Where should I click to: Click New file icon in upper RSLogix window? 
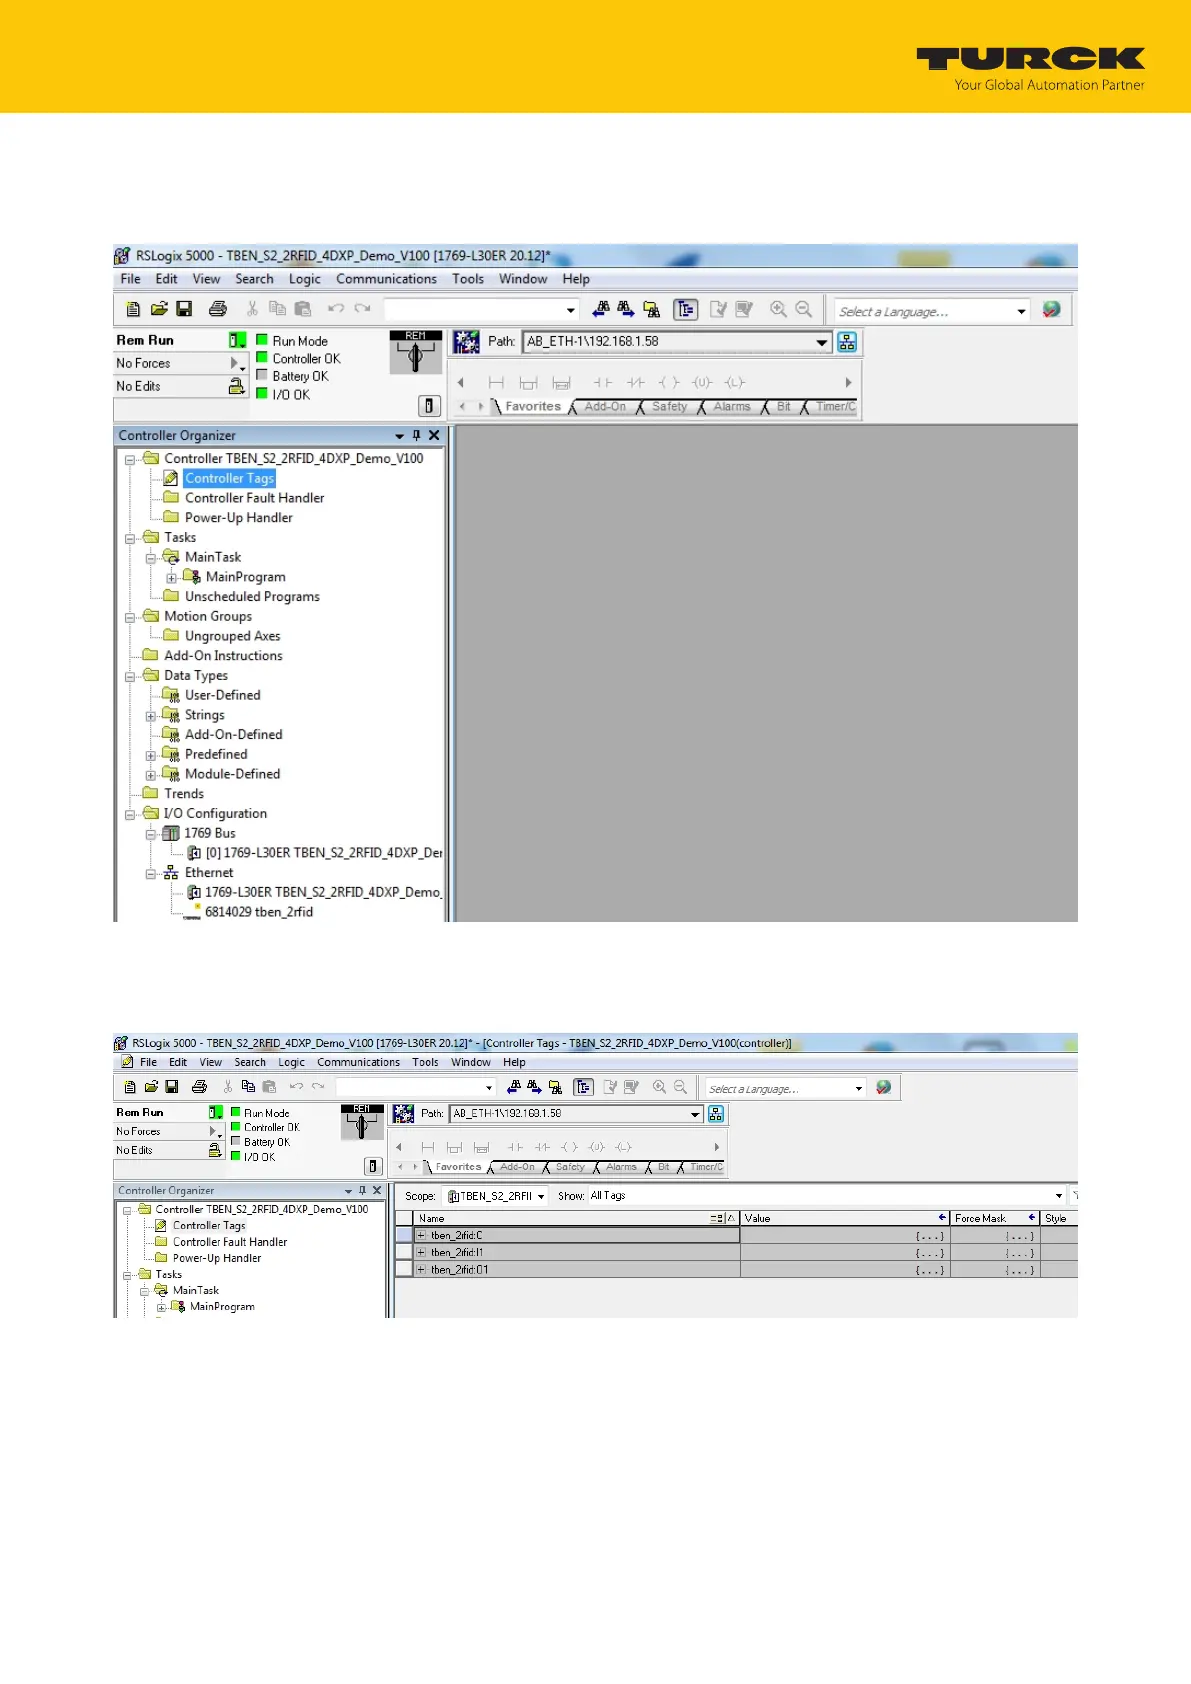[133, 310]
